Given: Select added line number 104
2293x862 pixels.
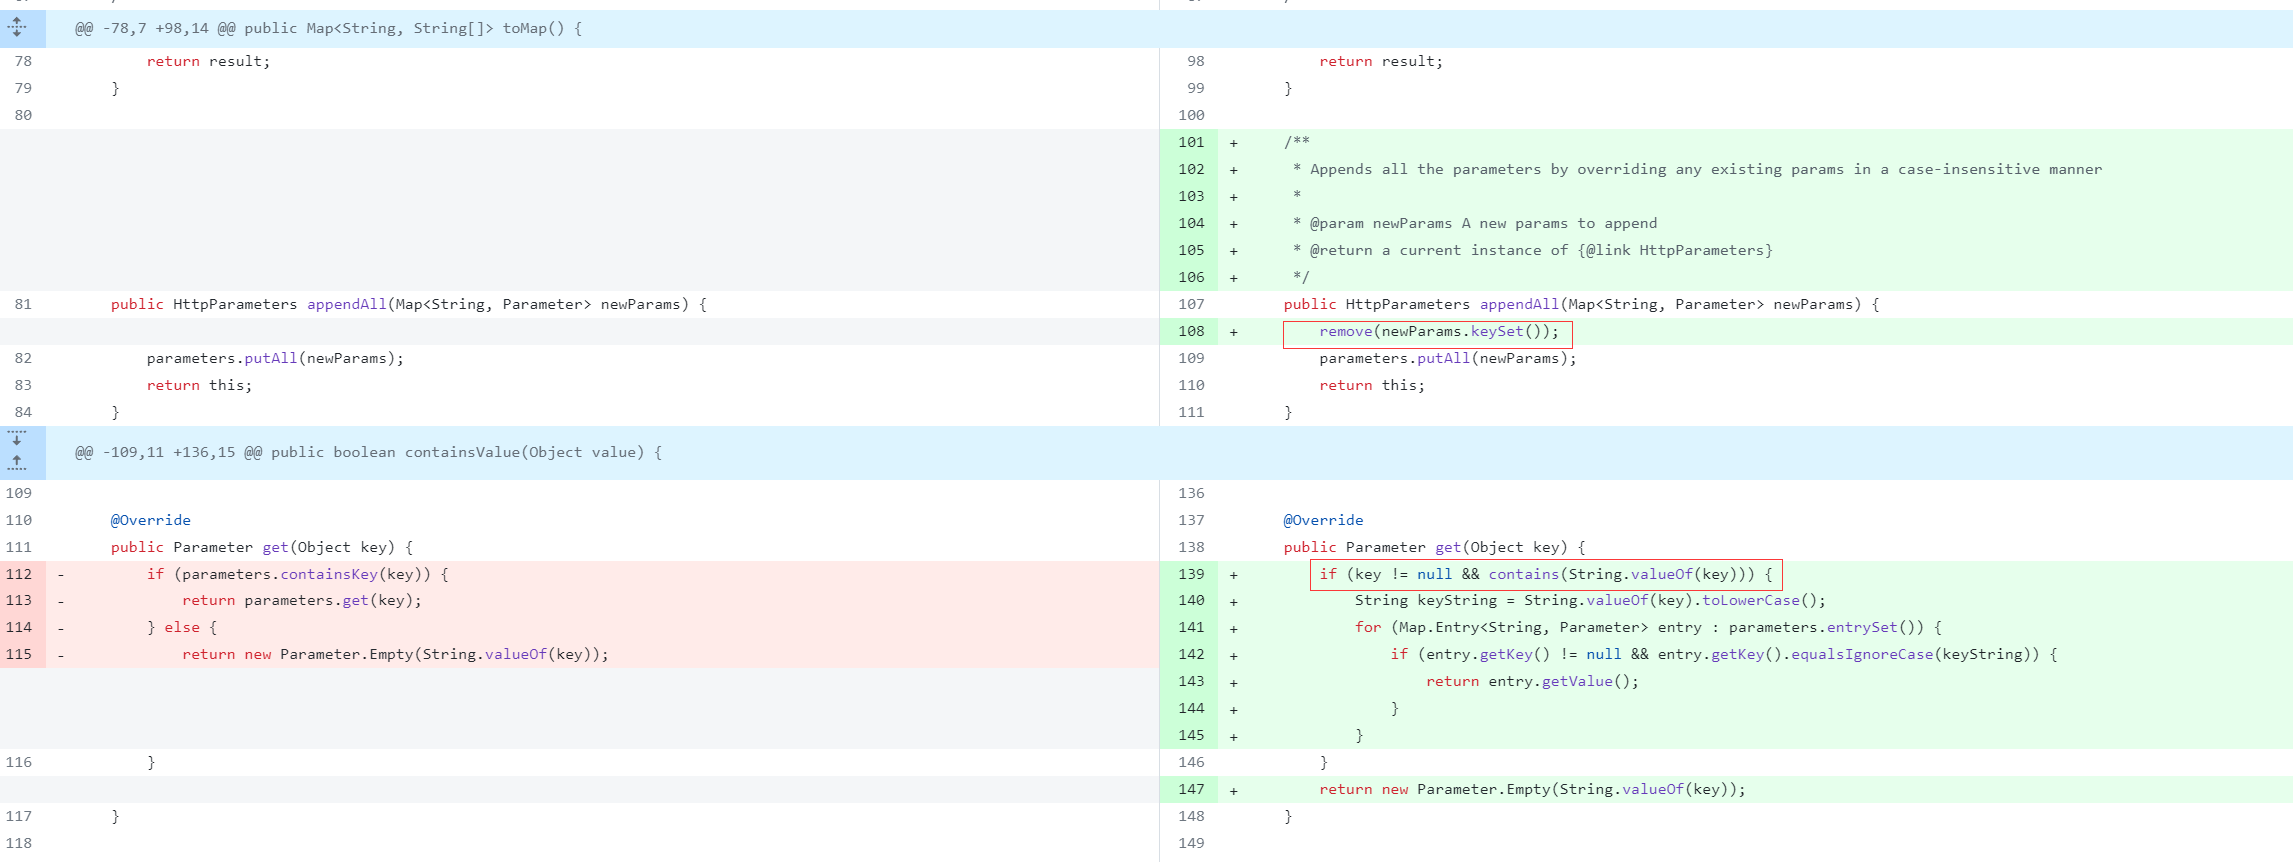Looking at the screenshot, I should pos(1191,223).
